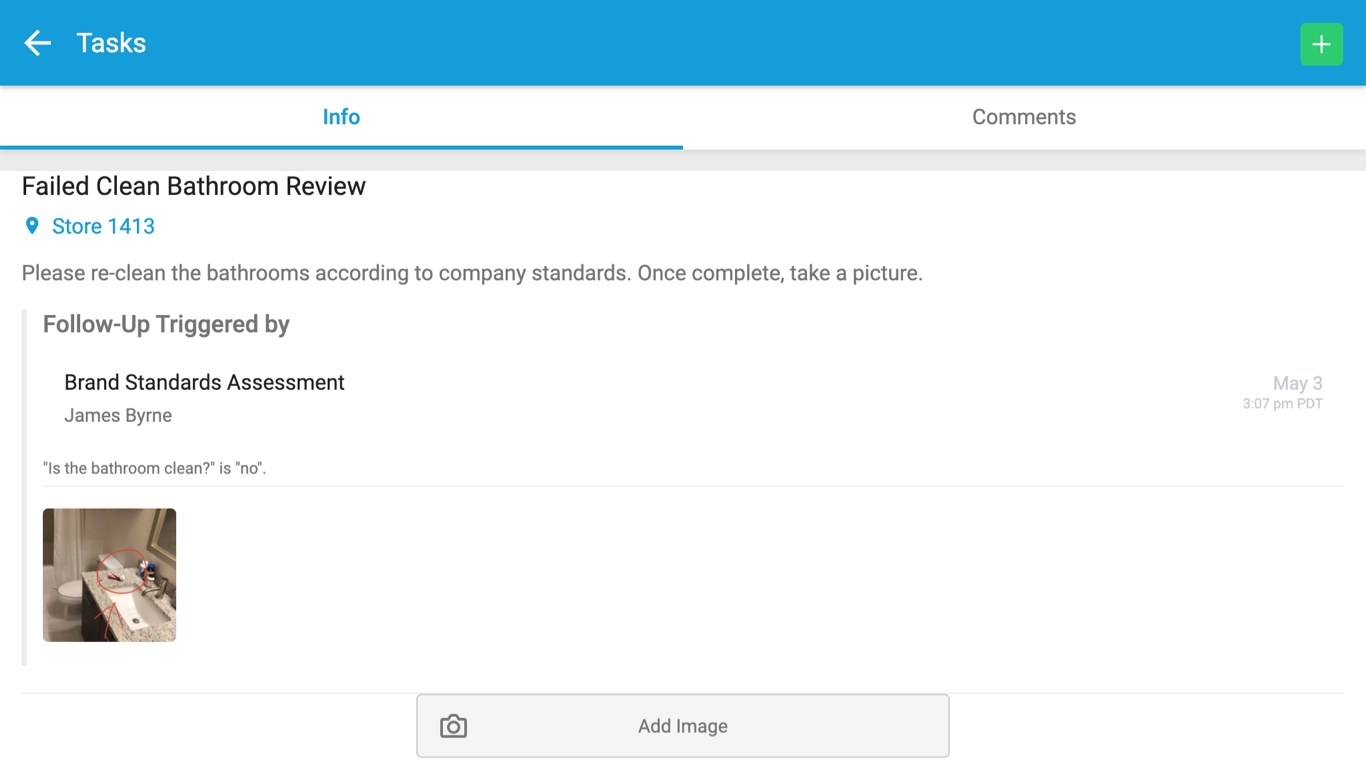Select the Info tab
1366x768 pixels.
click(341, 116)
